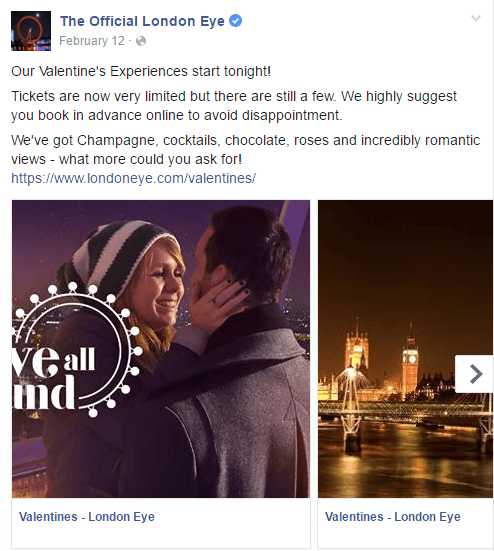Click second Valentines - London Eye card title
The image size is (494, 551).
392,517
